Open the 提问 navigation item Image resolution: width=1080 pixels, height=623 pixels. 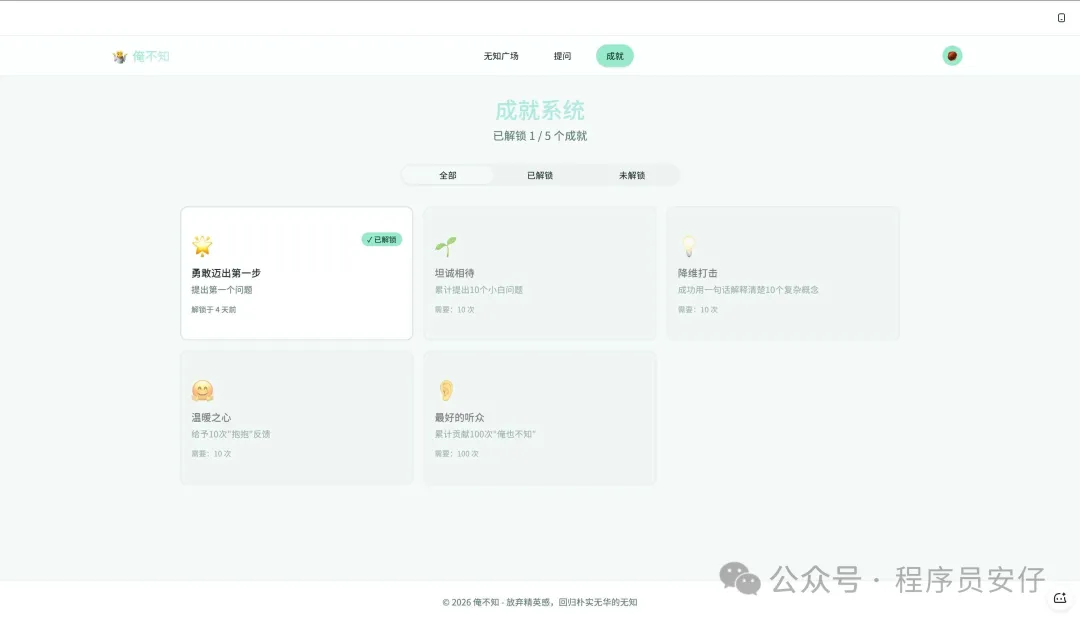tap(563, 56)
